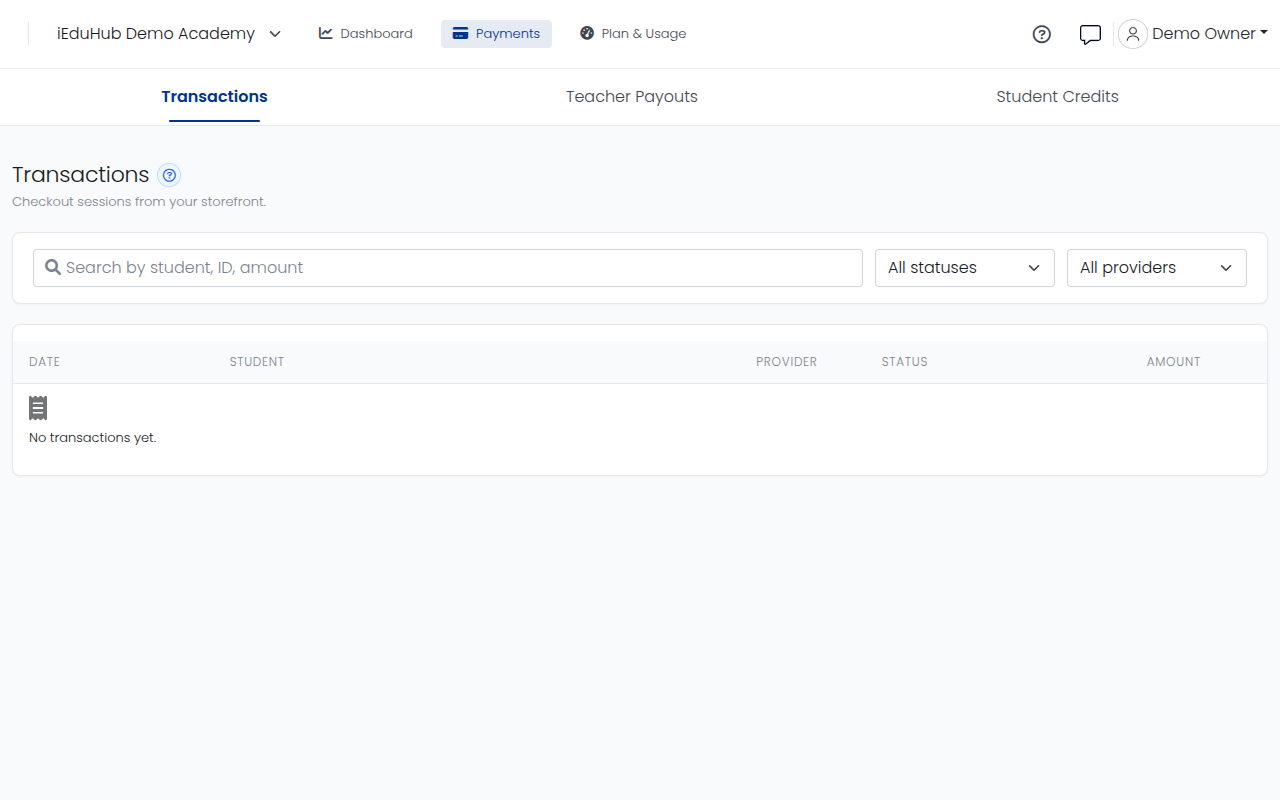The height and width of the screenshot is (800, 1280).
Task: Click the Payments card icon
Action: pos(460,34)
